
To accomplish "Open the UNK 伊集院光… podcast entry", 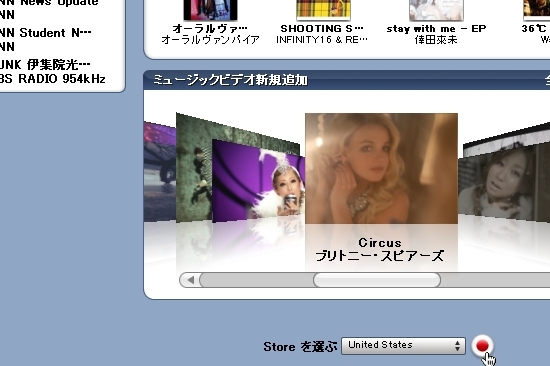I will 45,65.
